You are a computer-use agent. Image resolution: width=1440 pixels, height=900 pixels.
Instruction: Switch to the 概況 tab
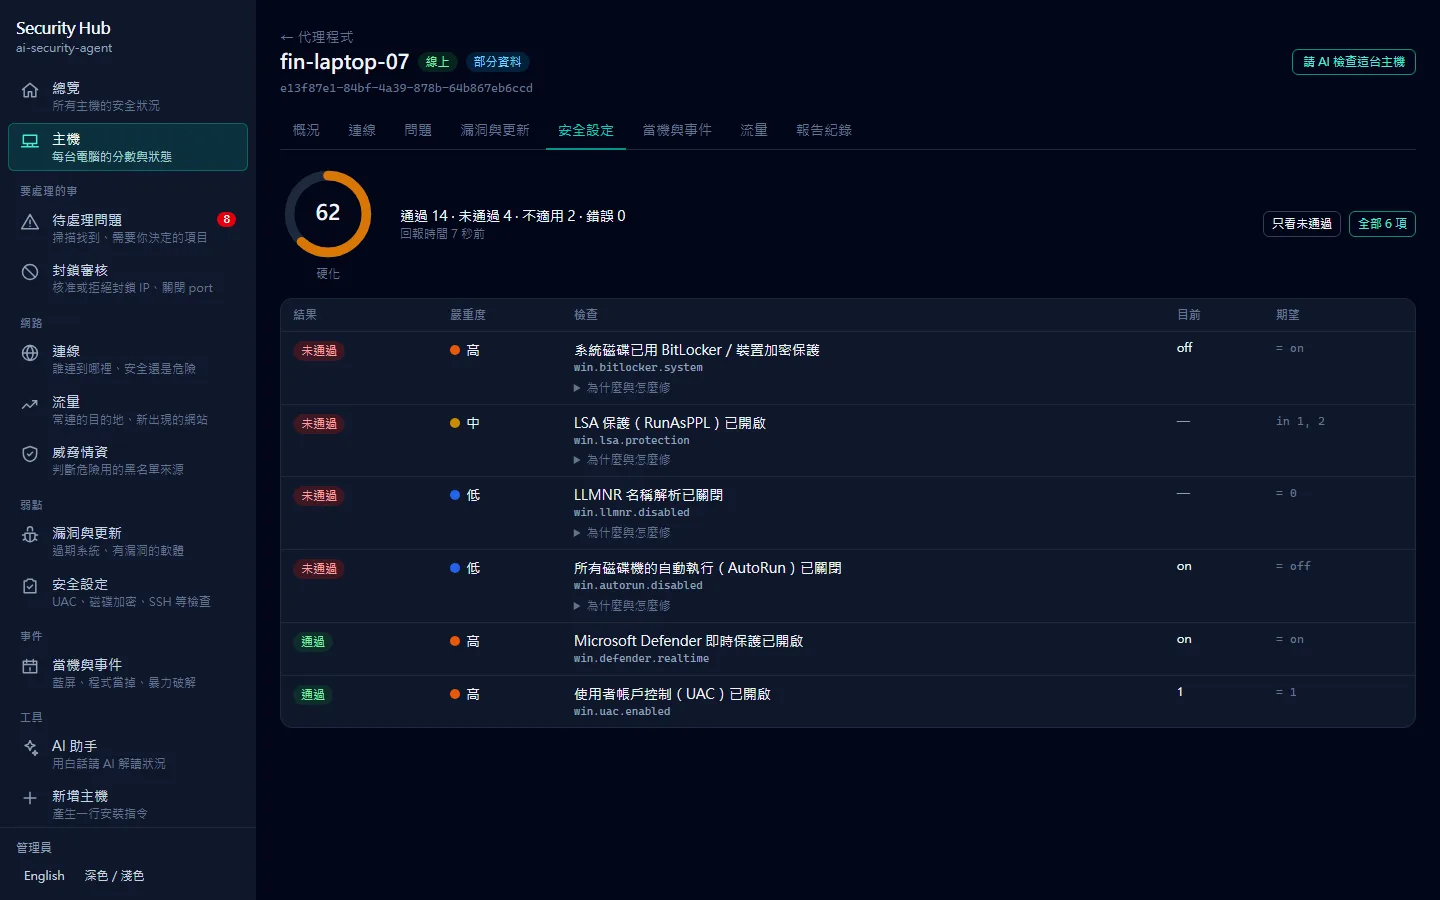(x=306, y=130)
